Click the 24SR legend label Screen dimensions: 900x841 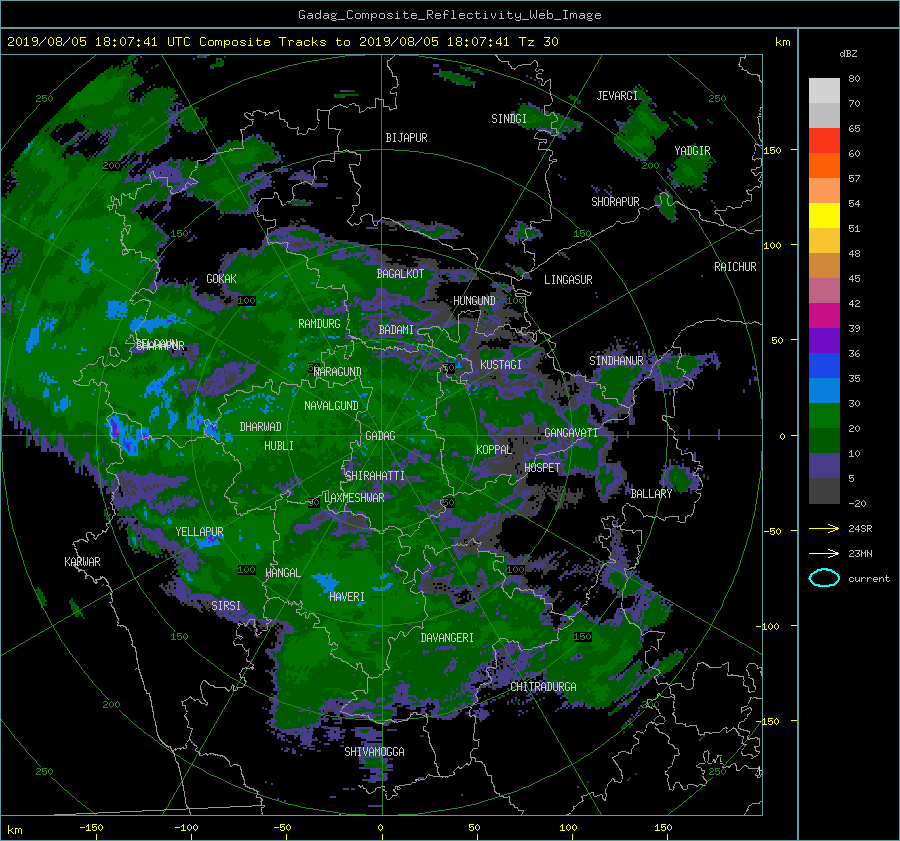pos(860,528)
